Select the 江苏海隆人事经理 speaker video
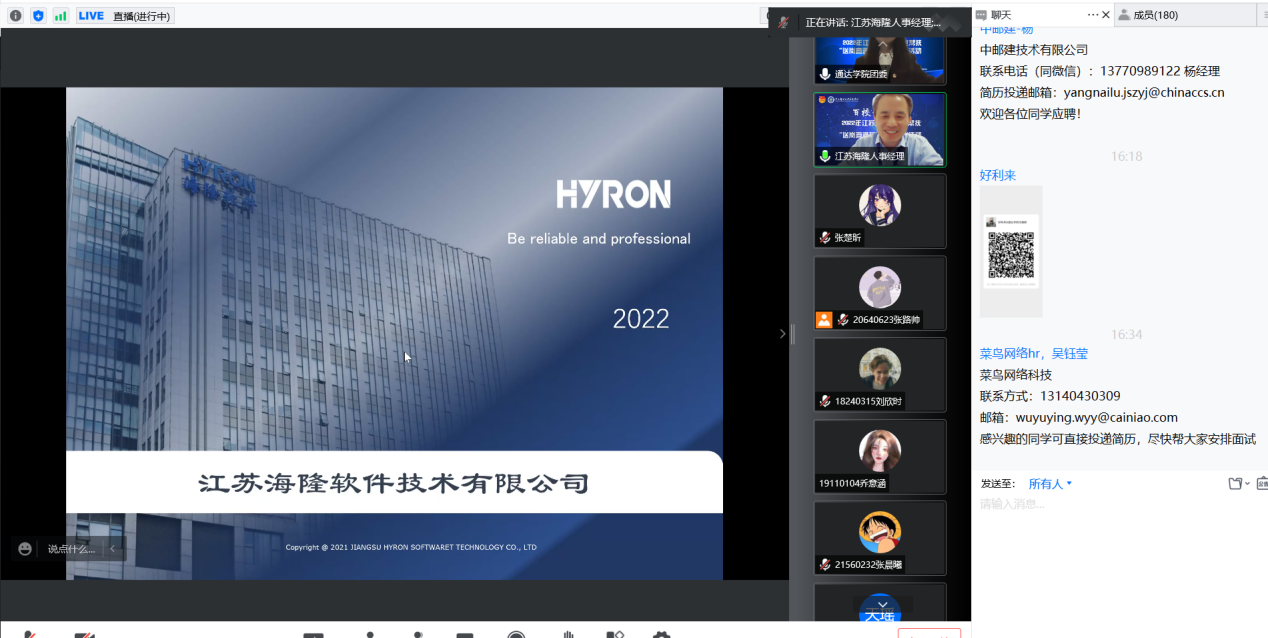 880,128
